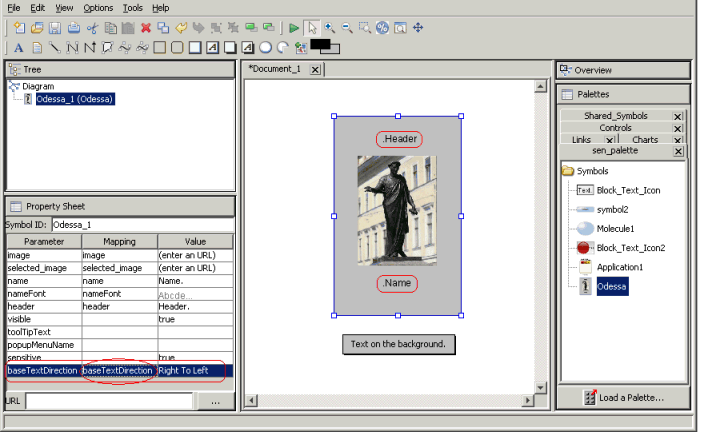Image resolution: width=701 pixels, height=435 pixels.
Task: Close the Shared_Symbols palette tab
Action: coord(677,116)
